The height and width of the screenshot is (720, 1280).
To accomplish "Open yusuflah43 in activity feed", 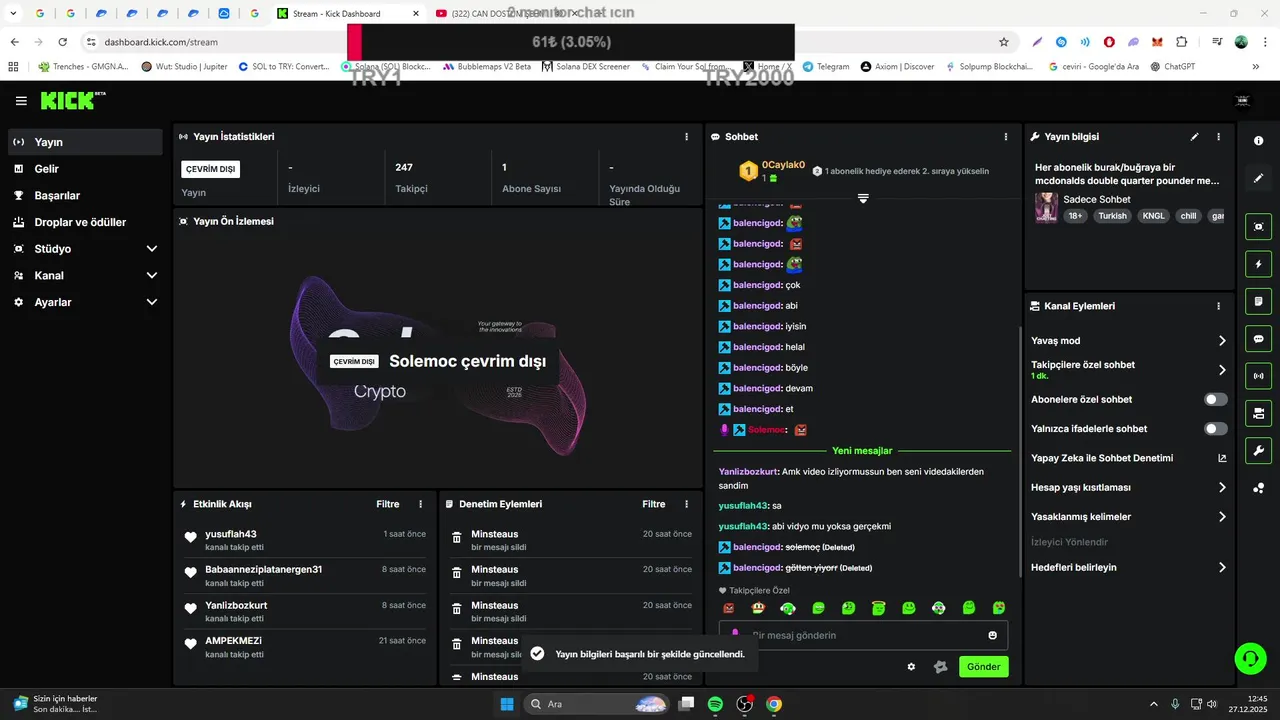I will (231, 534).
